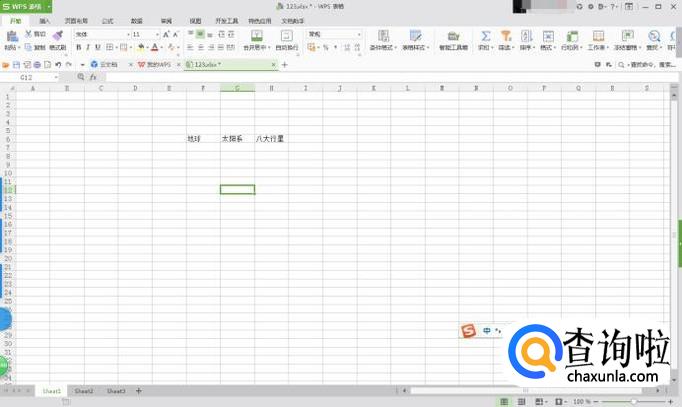Click the Name Box showing G12

coord(30,77)
